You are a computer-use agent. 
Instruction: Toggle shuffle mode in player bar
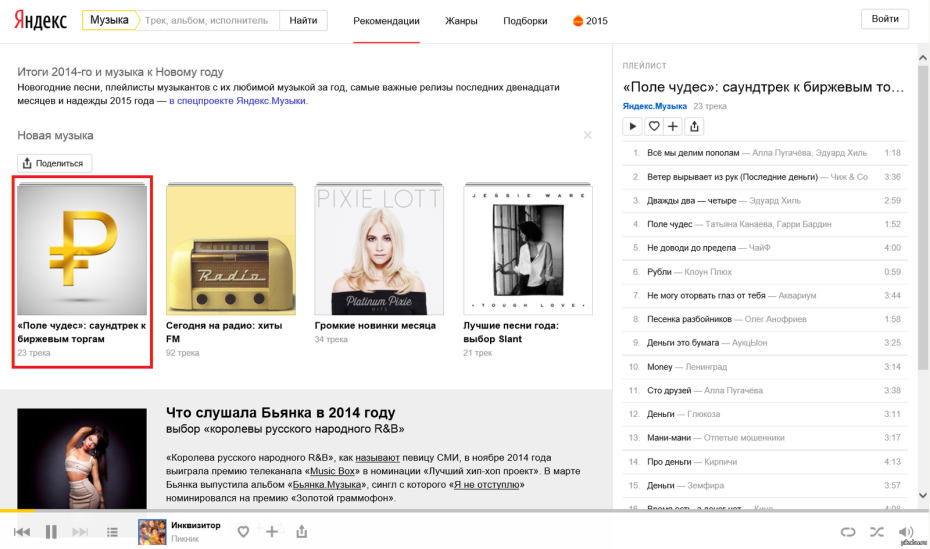coord(877,532)
